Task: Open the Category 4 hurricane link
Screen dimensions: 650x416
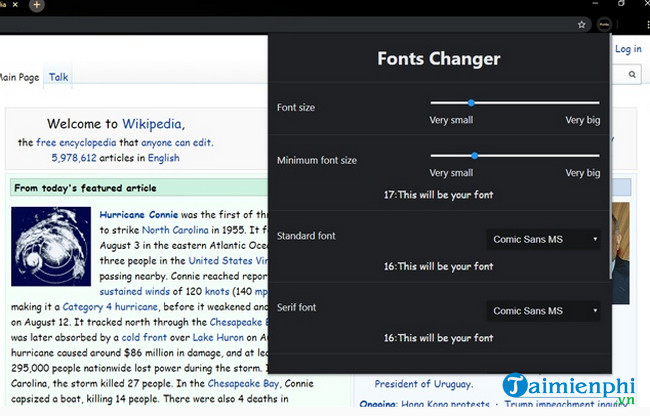Action: tap(110, 307)
